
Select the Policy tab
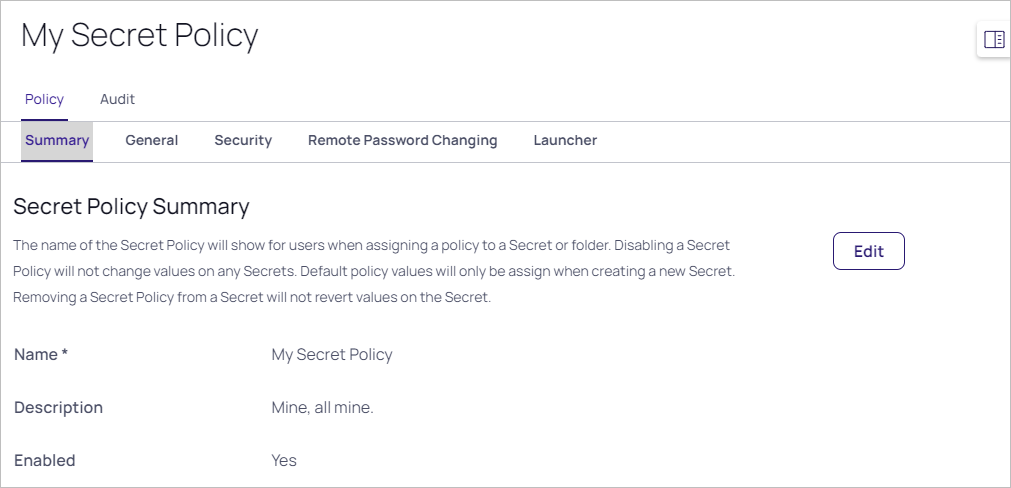[44, 99]
